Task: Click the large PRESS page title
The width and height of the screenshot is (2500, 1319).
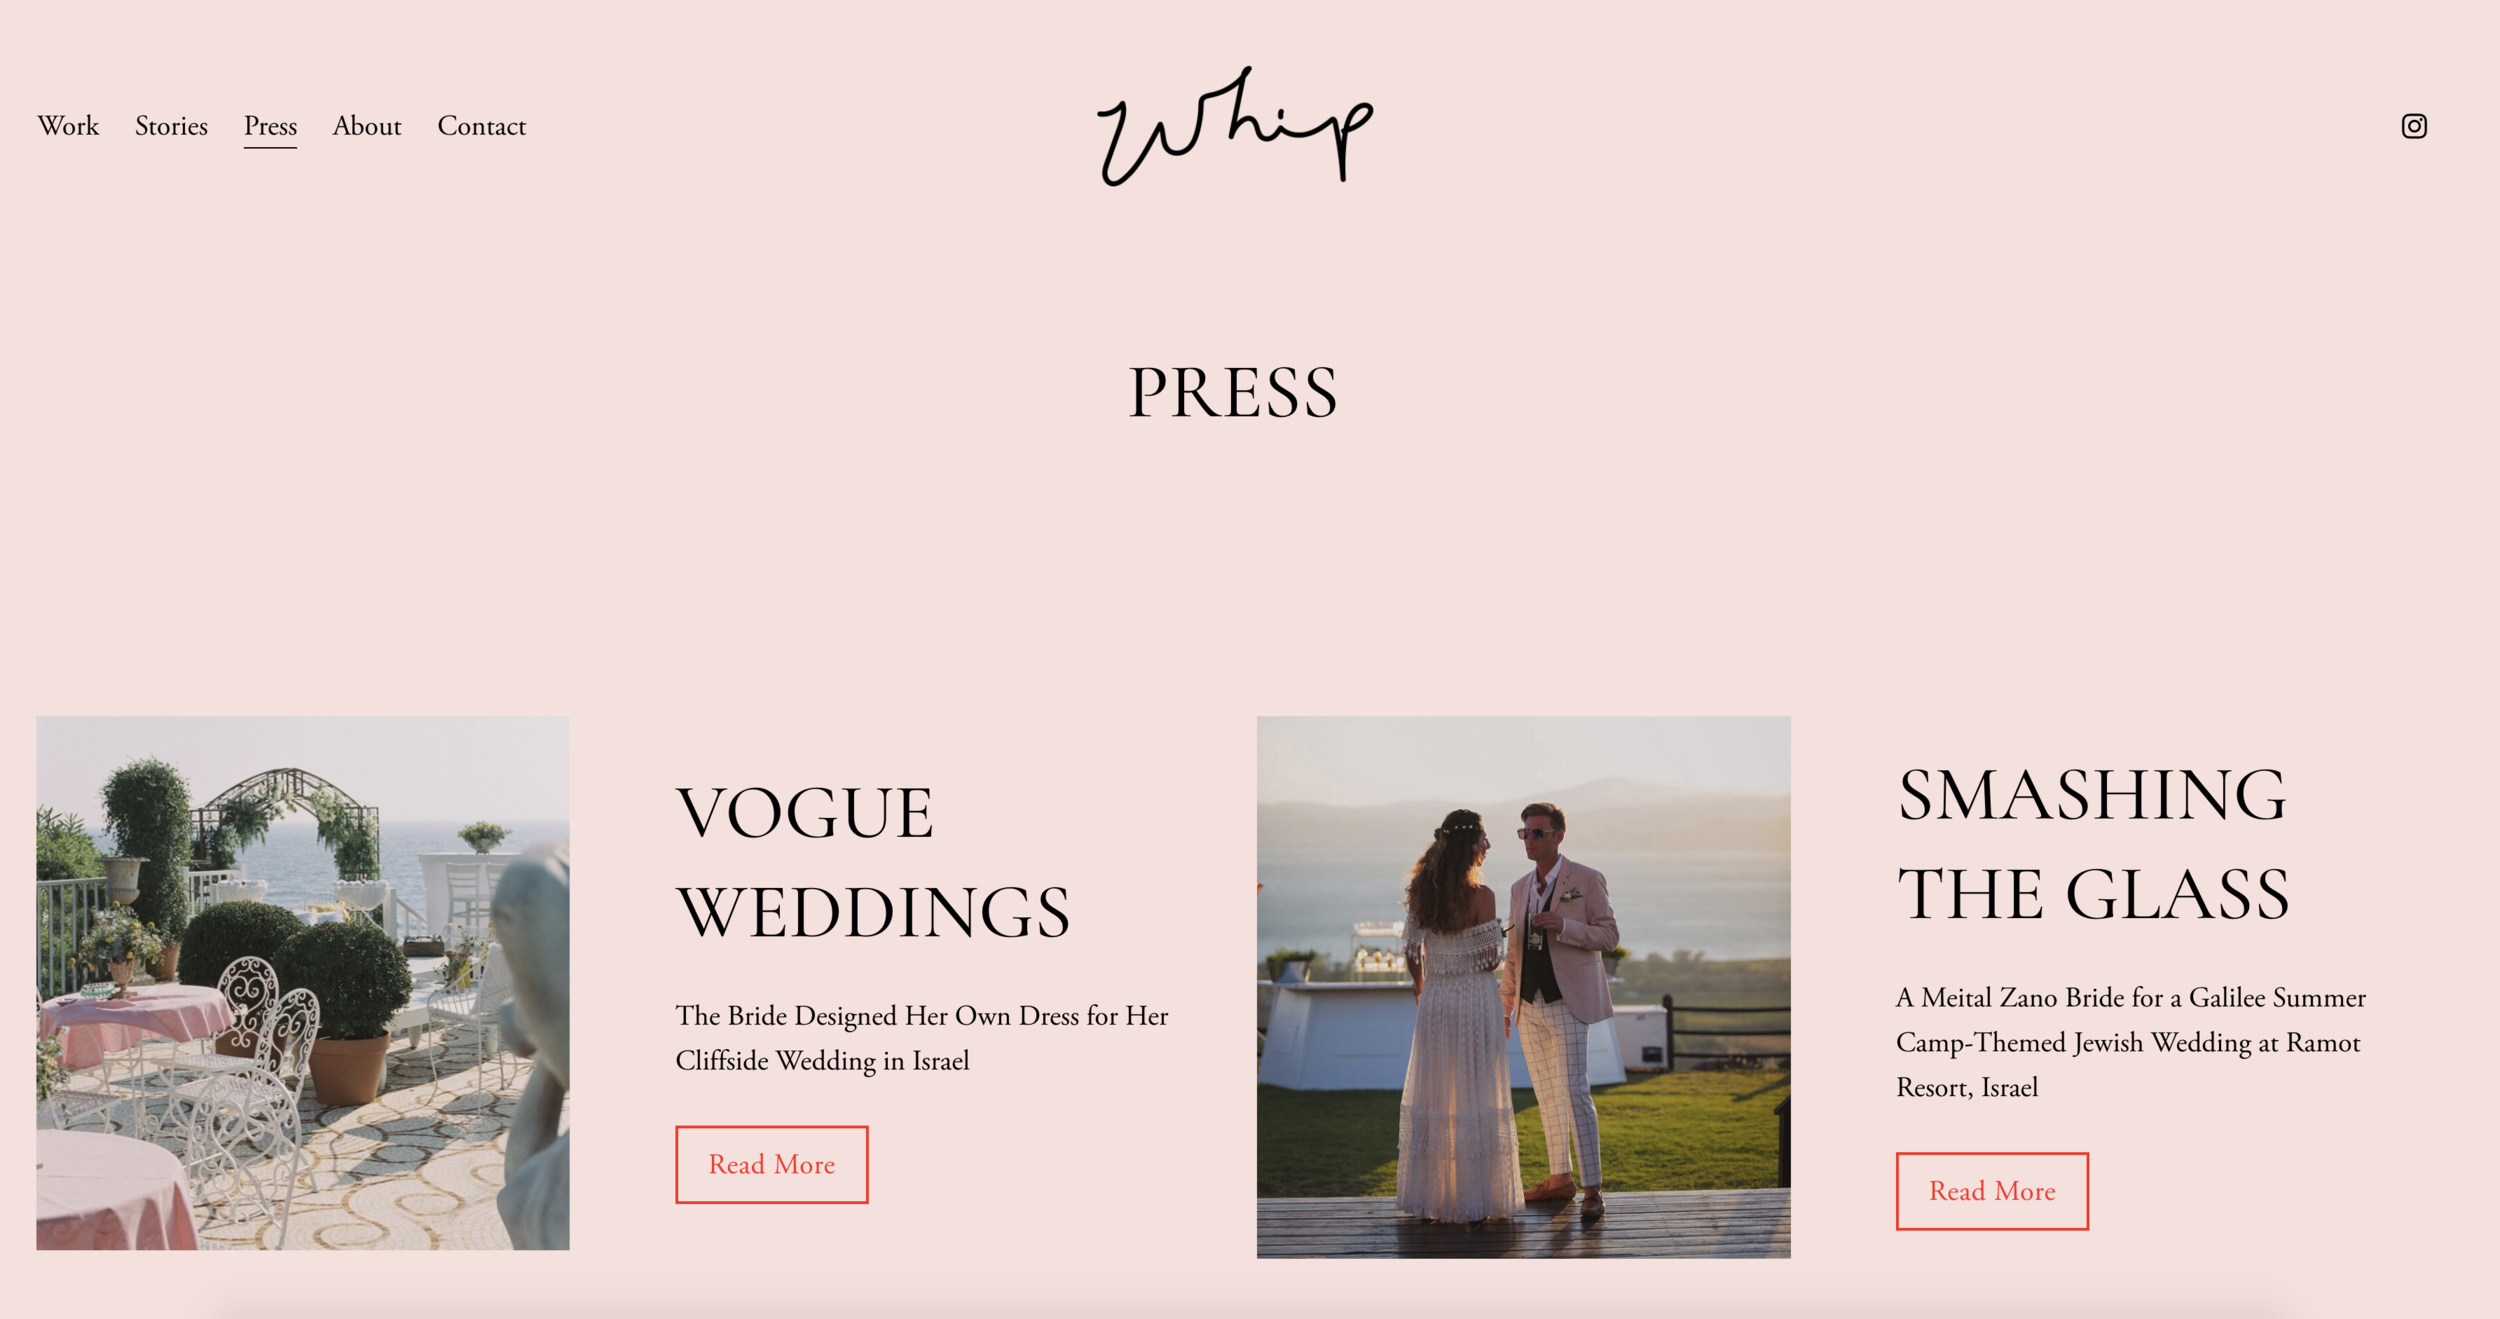Action: (1233, 392)
